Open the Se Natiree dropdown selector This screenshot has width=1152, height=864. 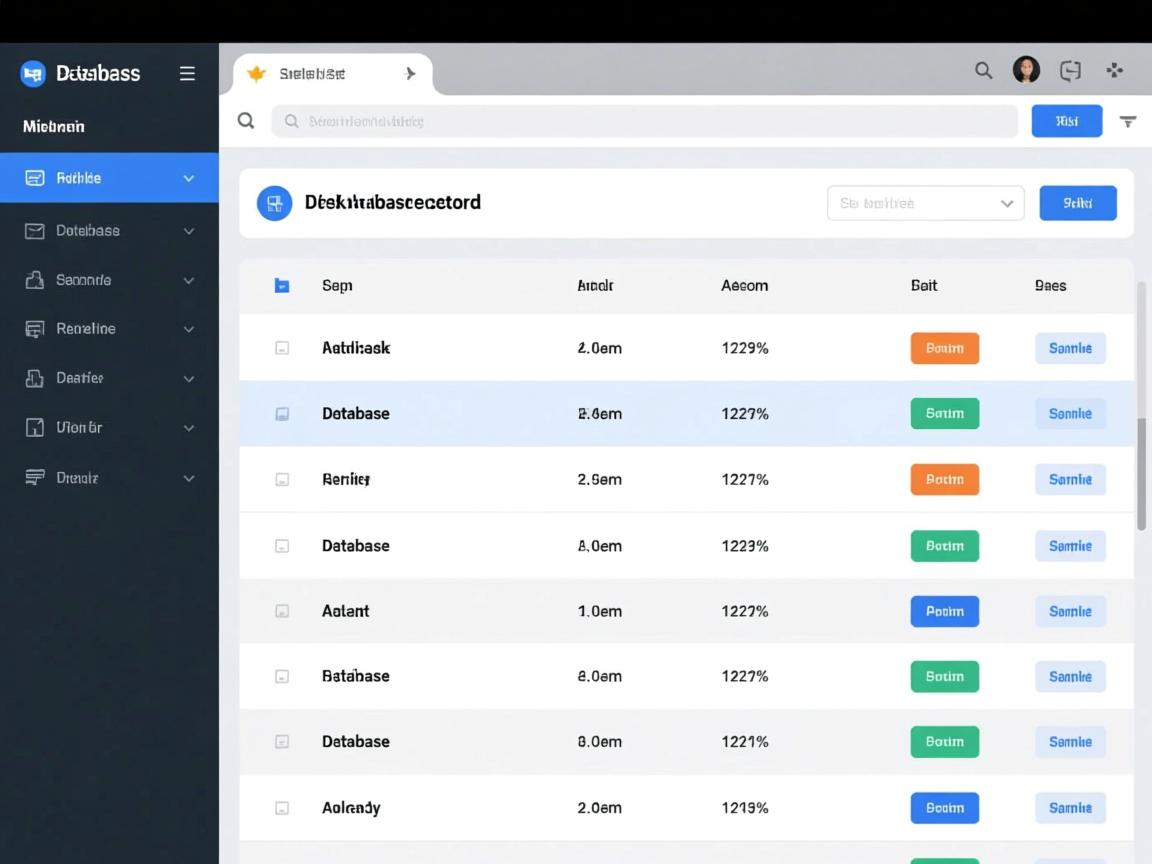(x=925, y=203)
